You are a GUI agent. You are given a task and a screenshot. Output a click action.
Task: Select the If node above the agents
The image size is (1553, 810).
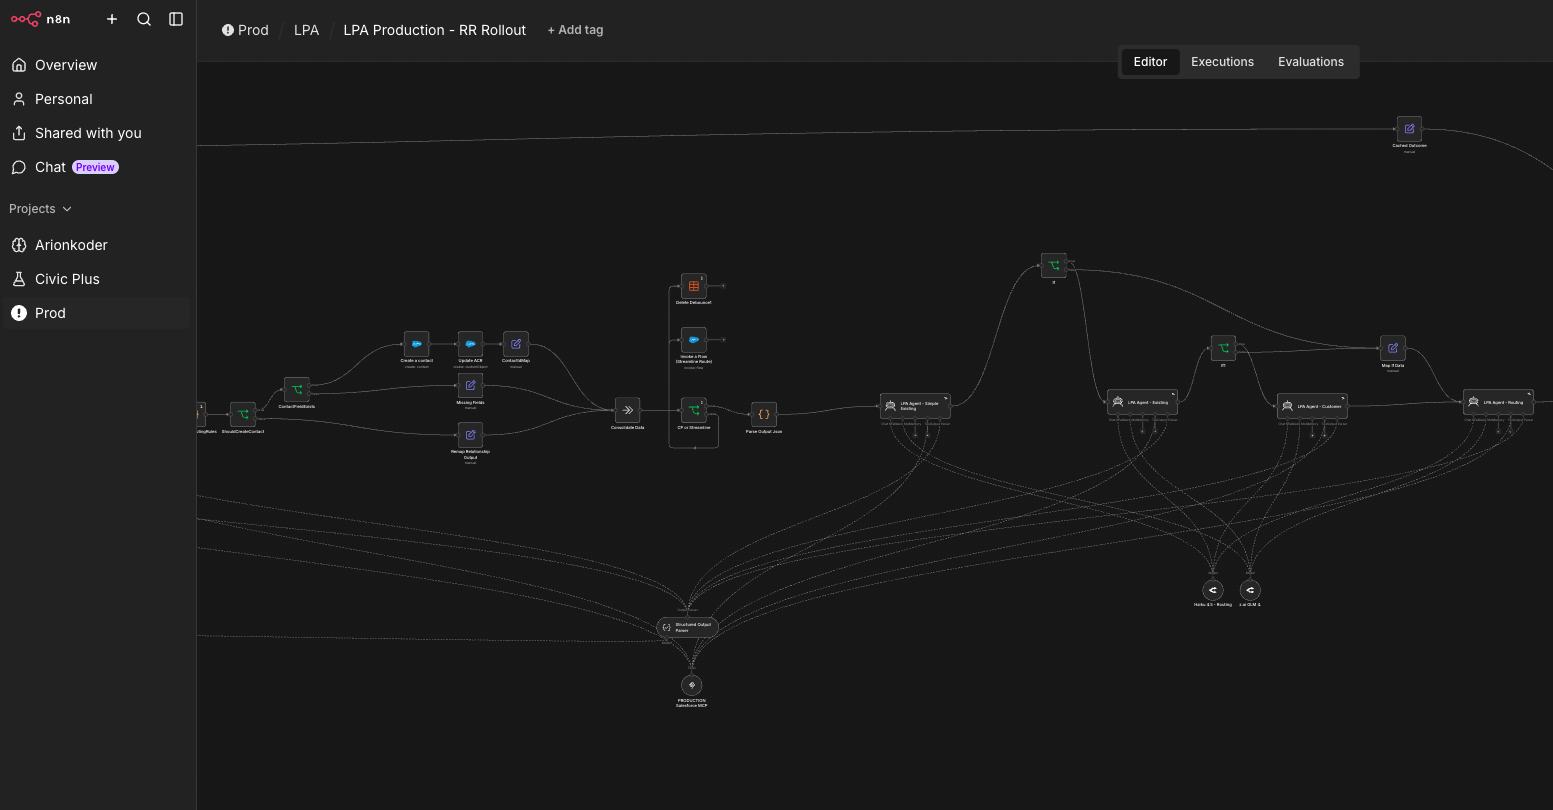pyautogui.click(x=1053, y=265)
